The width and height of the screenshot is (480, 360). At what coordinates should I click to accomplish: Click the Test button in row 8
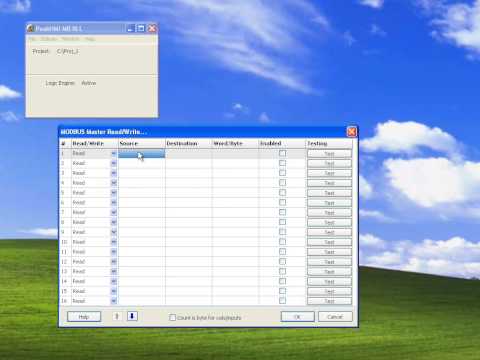tap(329, 222)
